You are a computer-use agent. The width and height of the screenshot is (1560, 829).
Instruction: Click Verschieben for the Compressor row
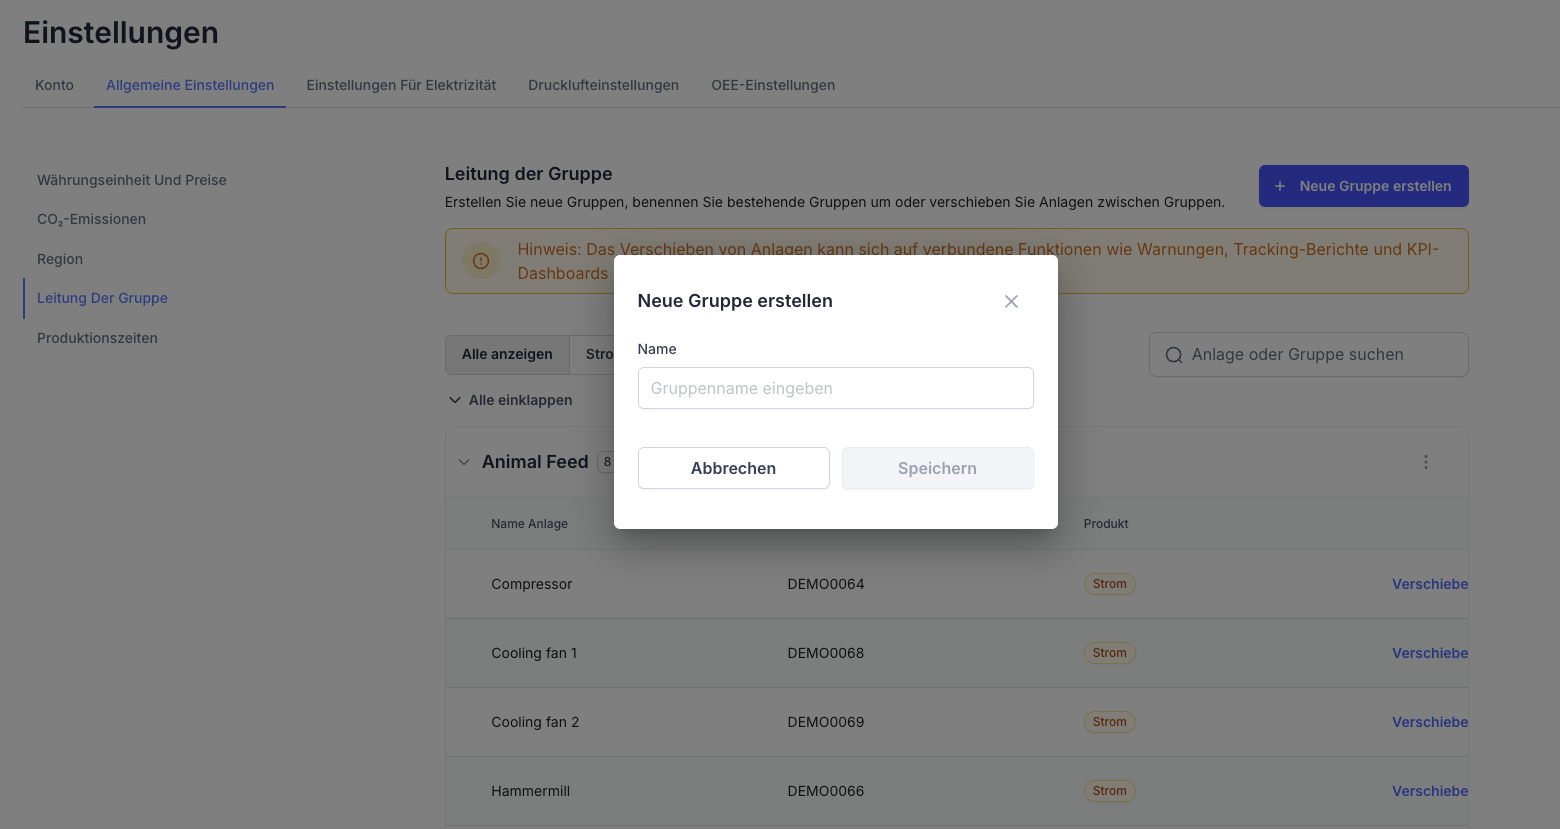[1429, 584]
